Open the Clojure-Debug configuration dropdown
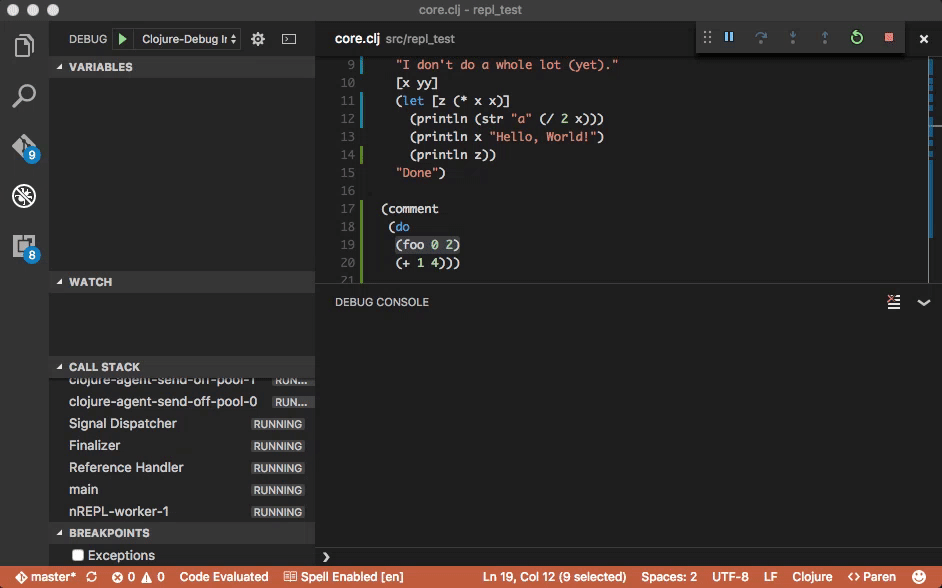Viewport: 942px width, 588px height. coord(188,39)
